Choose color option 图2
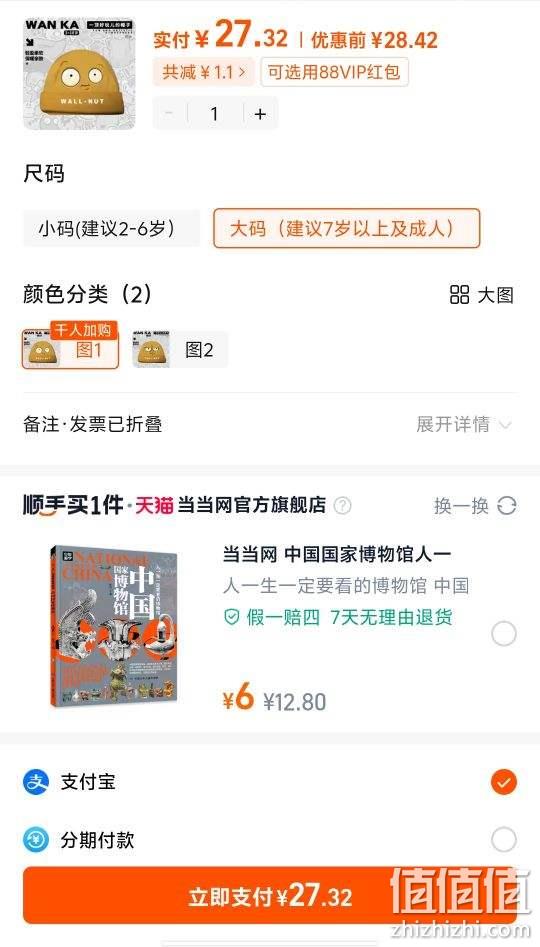 pos(180,349)
